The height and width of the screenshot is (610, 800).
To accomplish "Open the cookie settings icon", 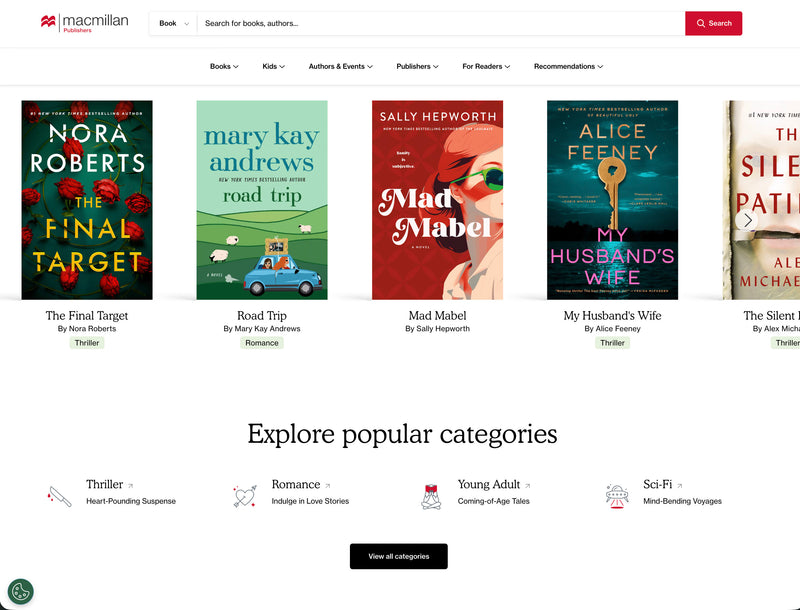I will [21, 592].
